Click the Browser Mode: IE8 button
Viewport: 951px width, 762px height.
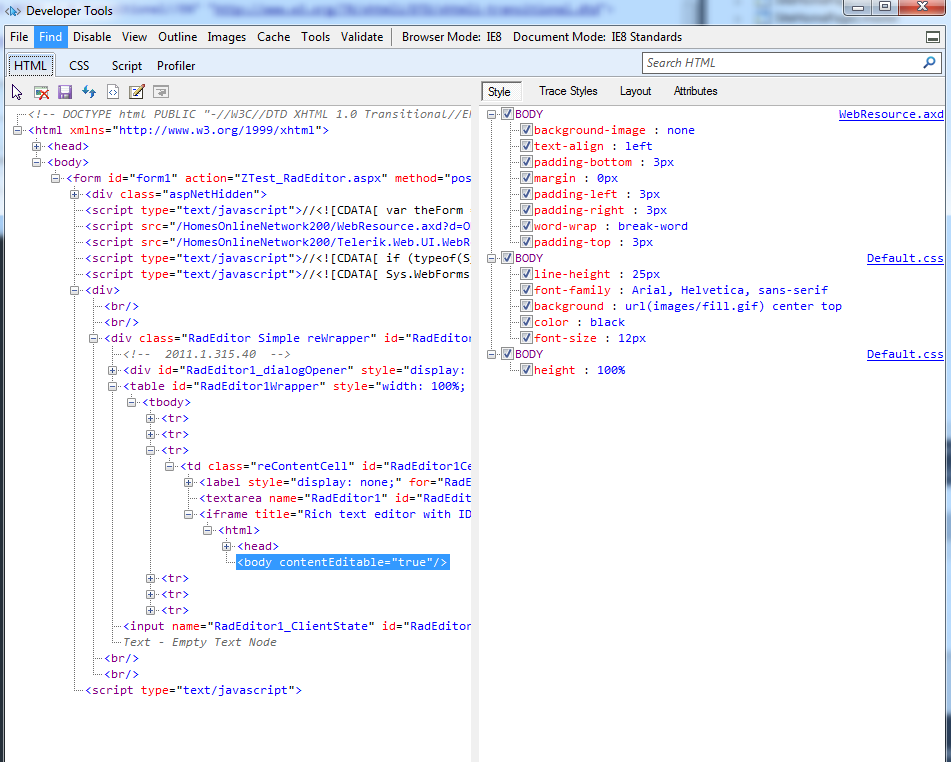click(451, 37)
